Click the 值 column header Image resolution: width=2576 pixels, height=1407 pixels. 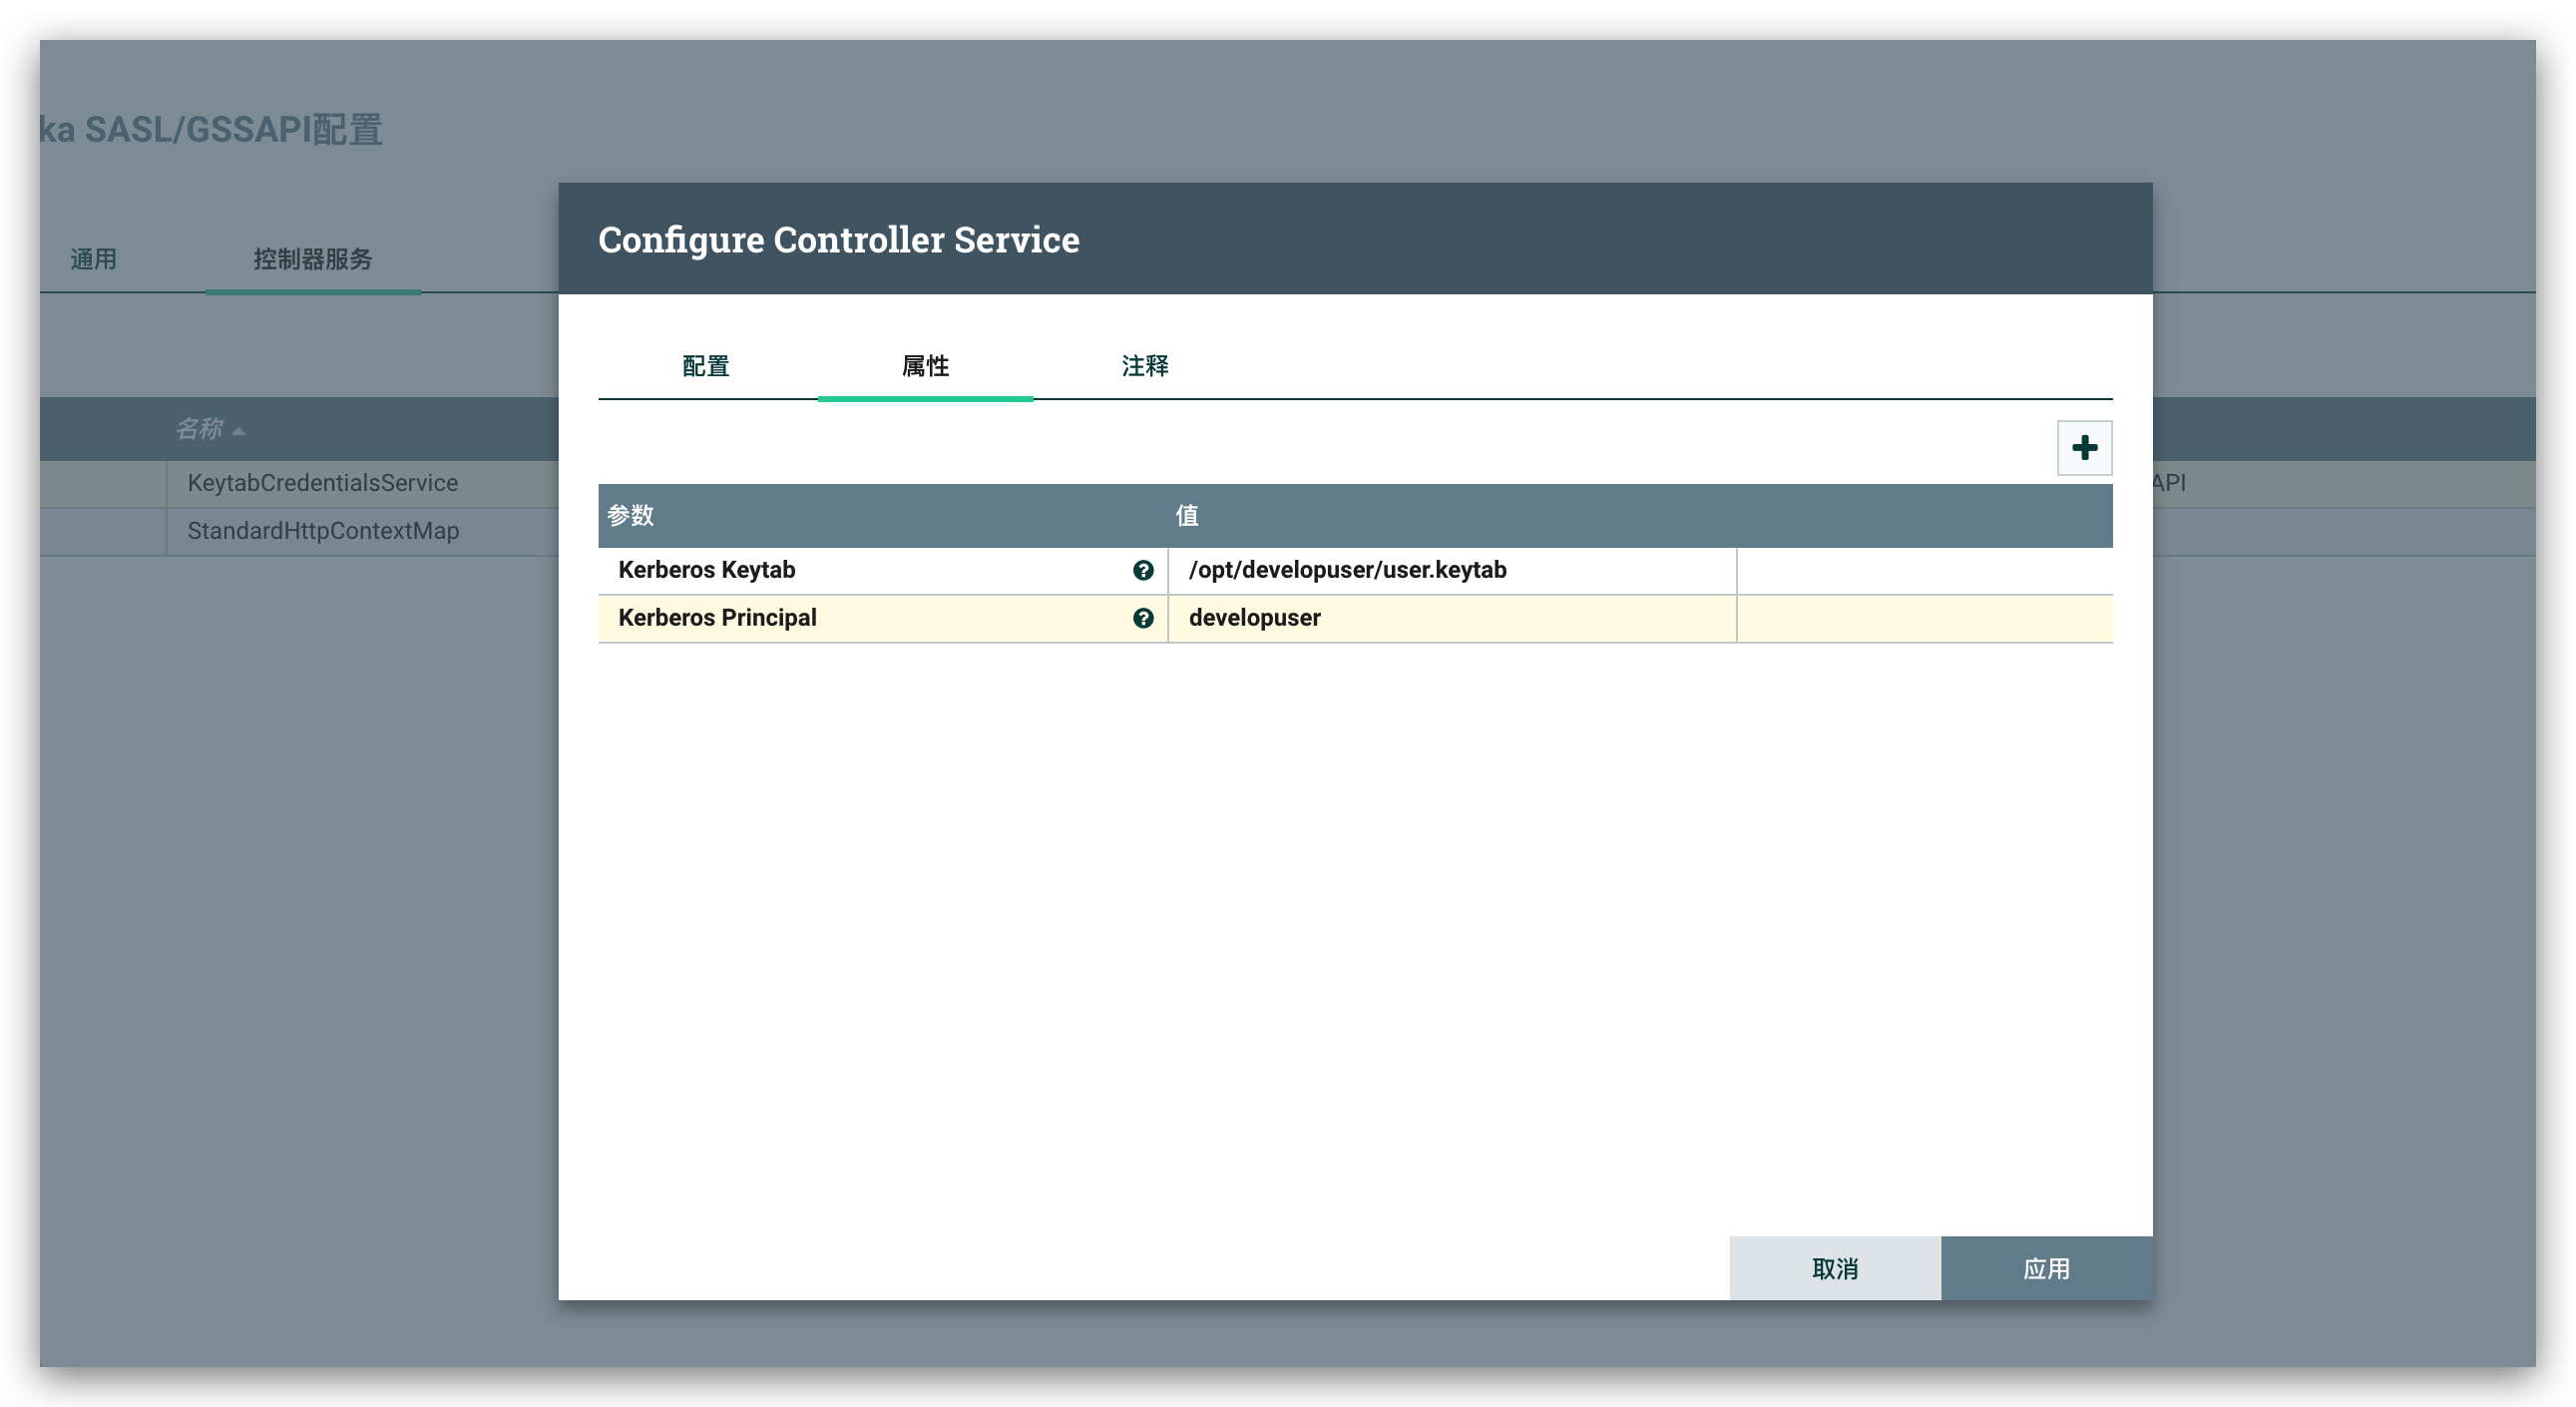coord(1186,515)
